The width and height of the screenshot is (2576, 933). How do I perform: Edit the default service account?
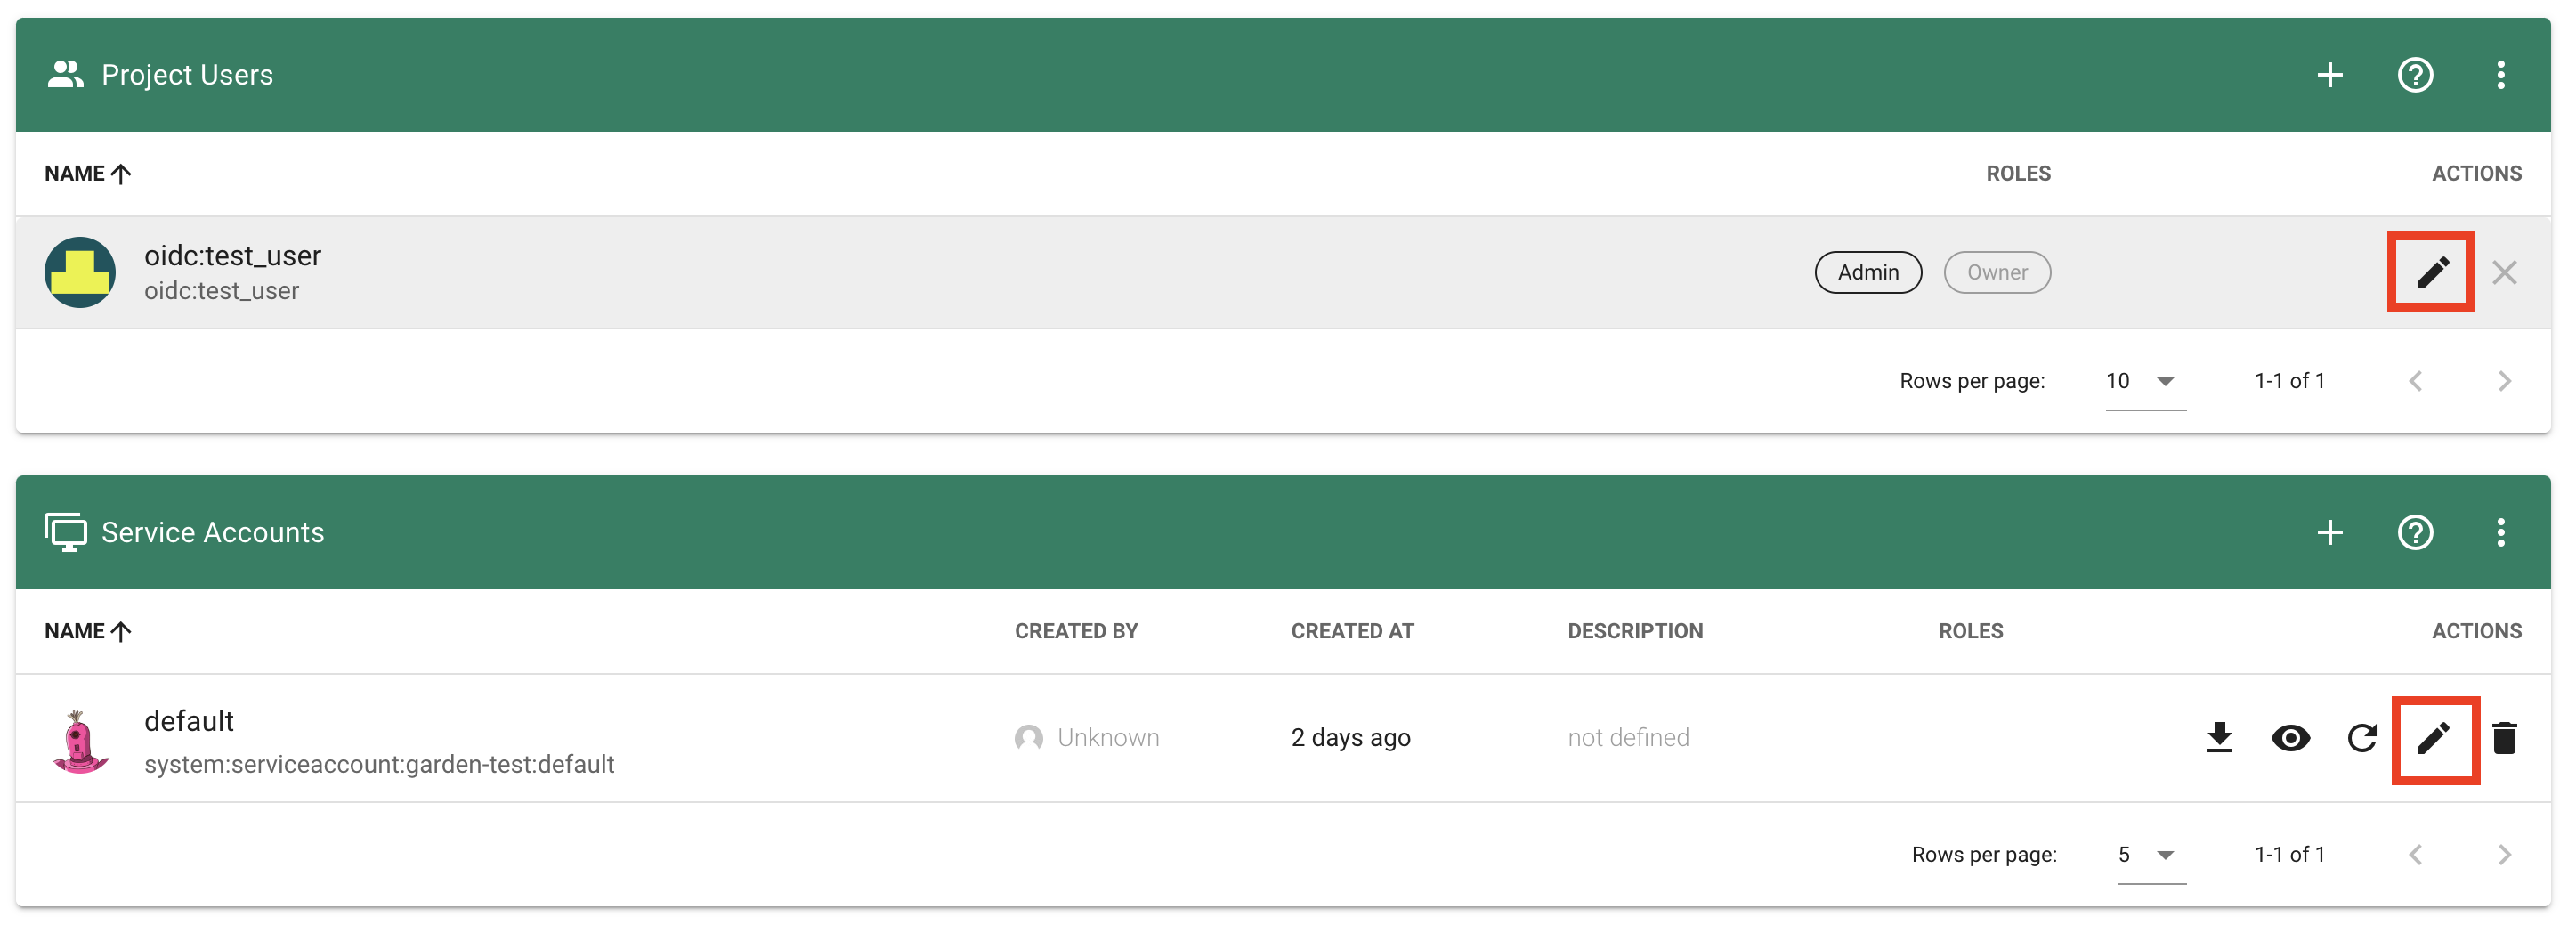(x=2434, y=738)
